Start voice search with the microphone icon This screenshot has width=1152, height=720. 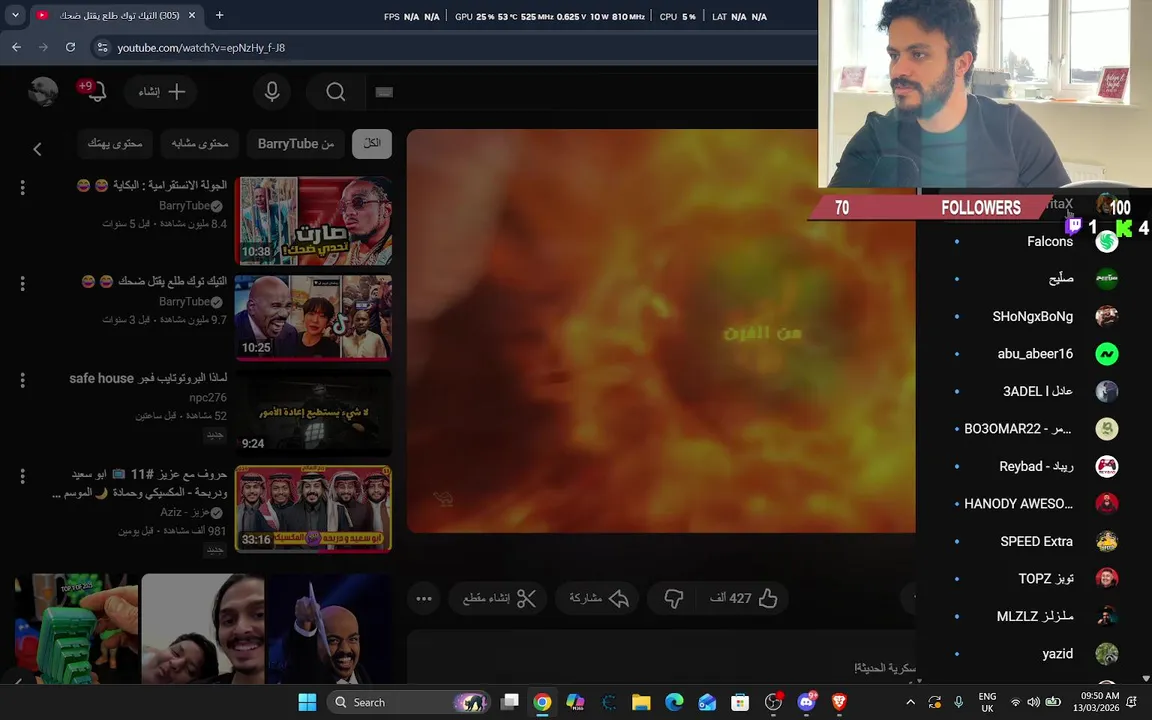pos(272,92)
